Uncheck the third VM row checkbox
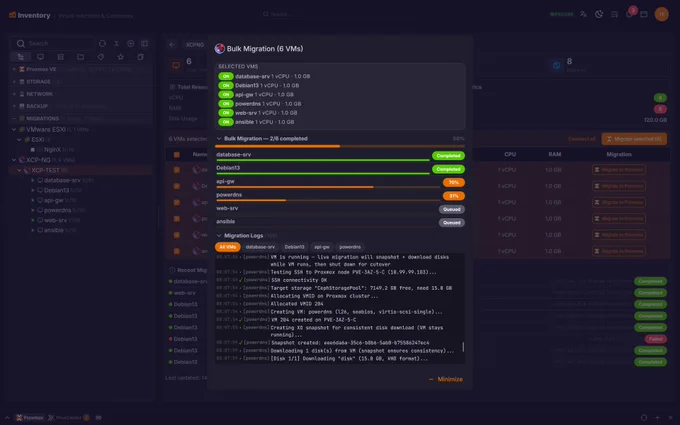 pyautogui.click(x=177, y=203)
